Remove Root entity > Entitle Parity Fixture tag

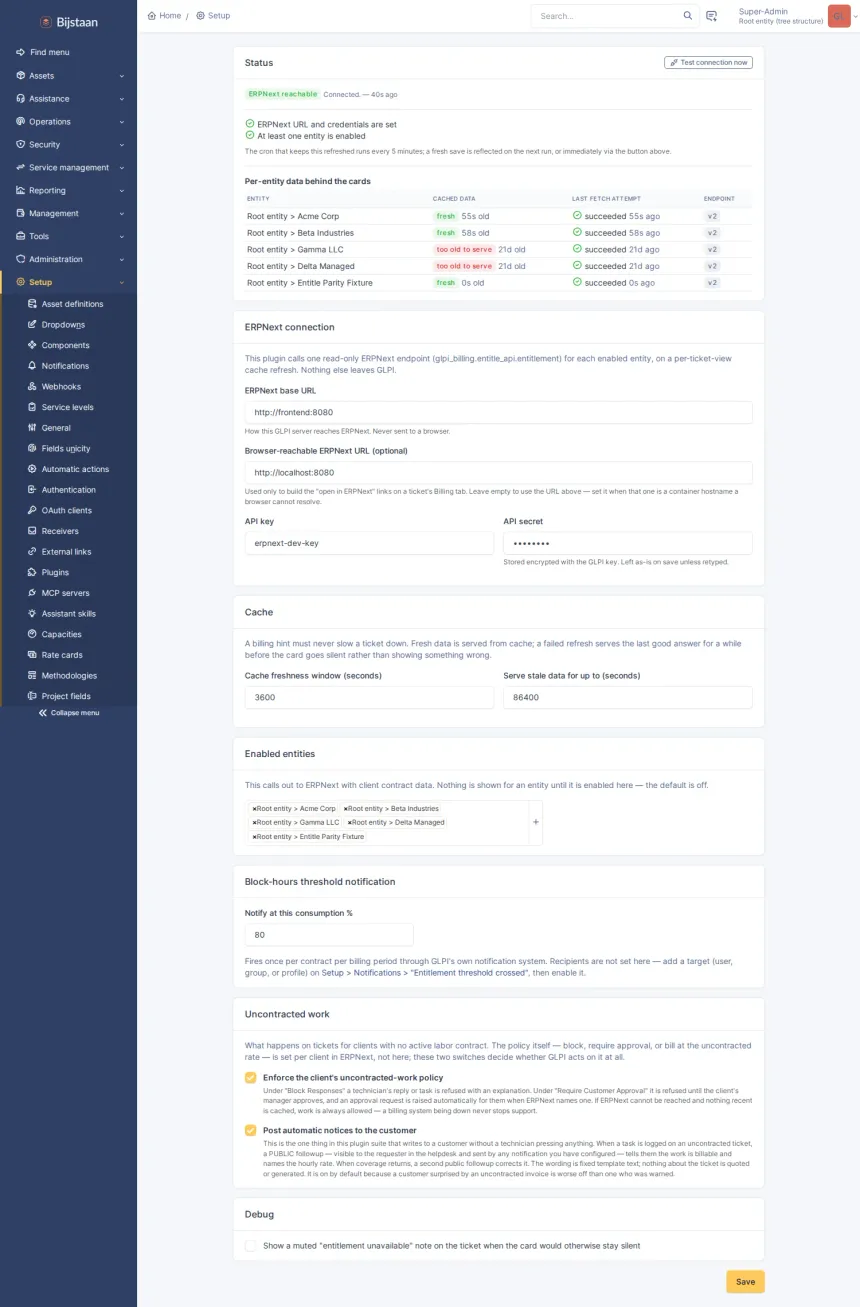(254, 836)
